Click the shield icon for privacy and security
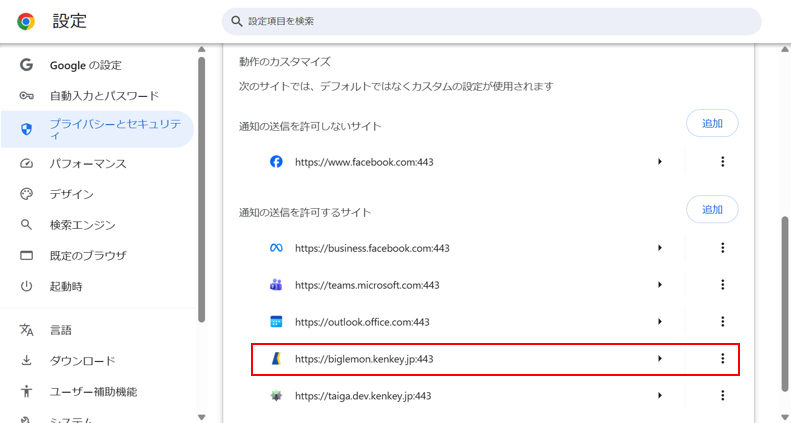The height and width of the screenshot is (423, 791). pyautogui.click(x=26, y=130)
